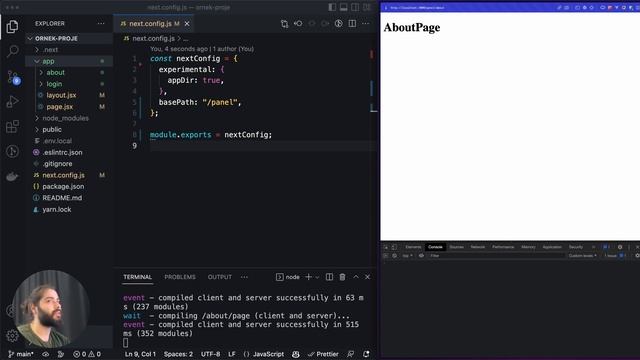The width and height of the screenshot is (640, 360).
Task: Change file encoding via UTF-8
Action: pos(211,354)
